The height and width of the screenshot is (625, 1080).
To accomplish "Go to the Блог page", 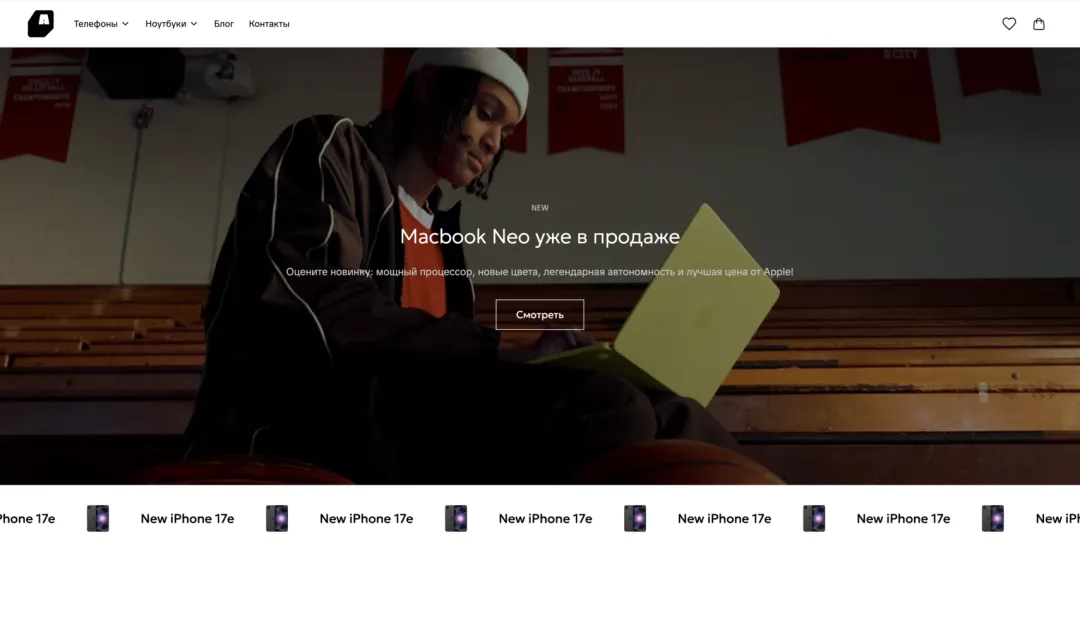I will 224,23.
